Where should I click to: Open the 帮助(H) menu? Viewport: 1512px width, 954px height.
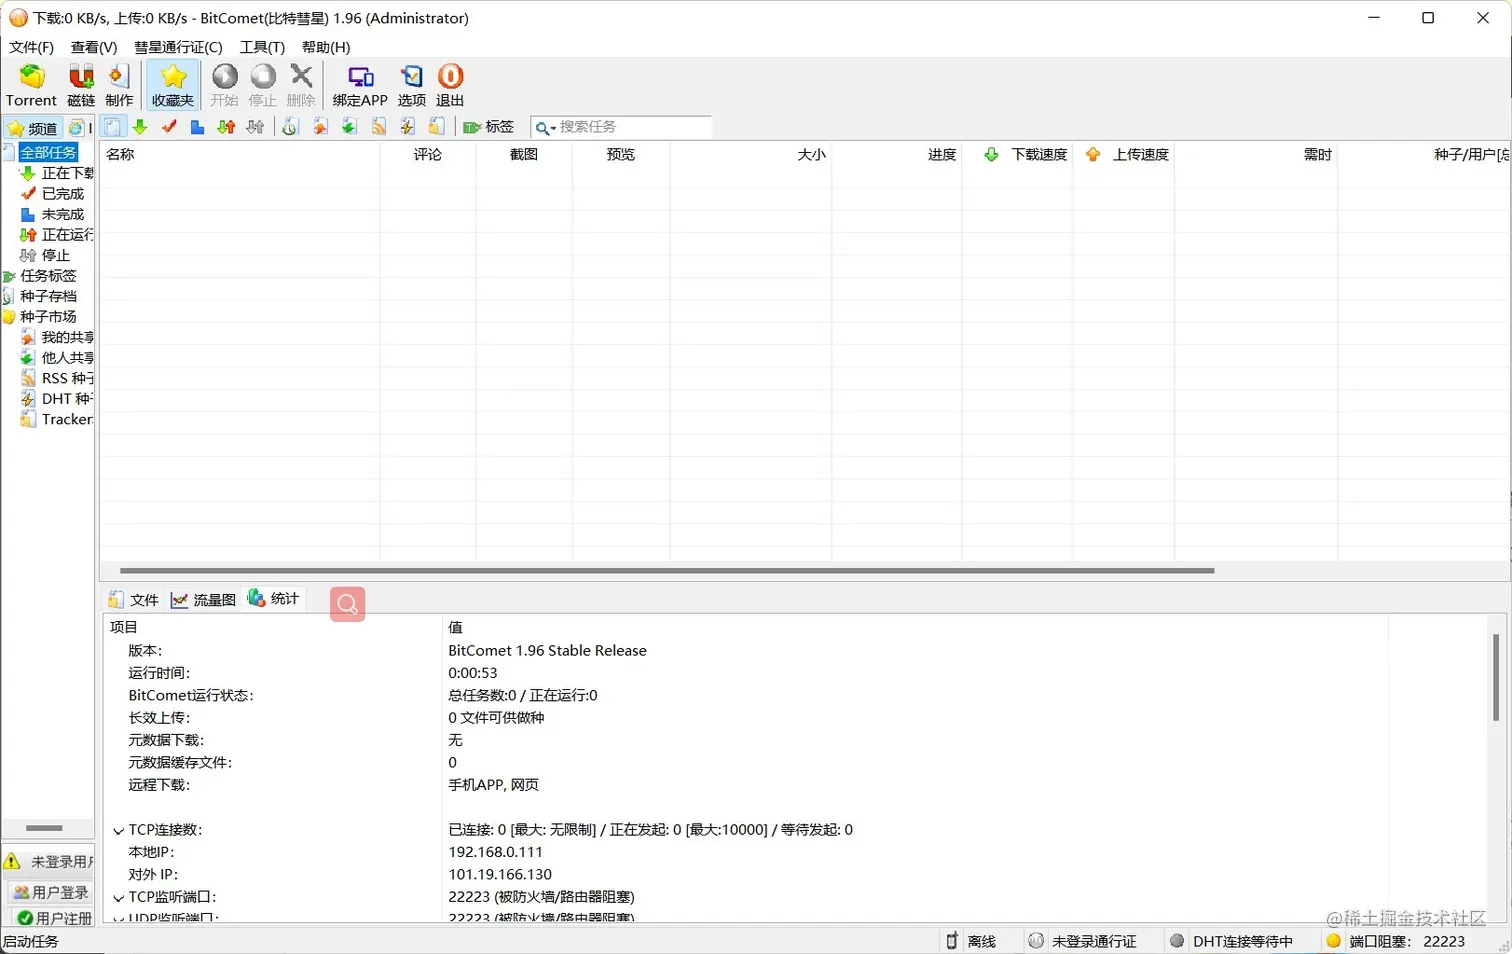[326, 47]
